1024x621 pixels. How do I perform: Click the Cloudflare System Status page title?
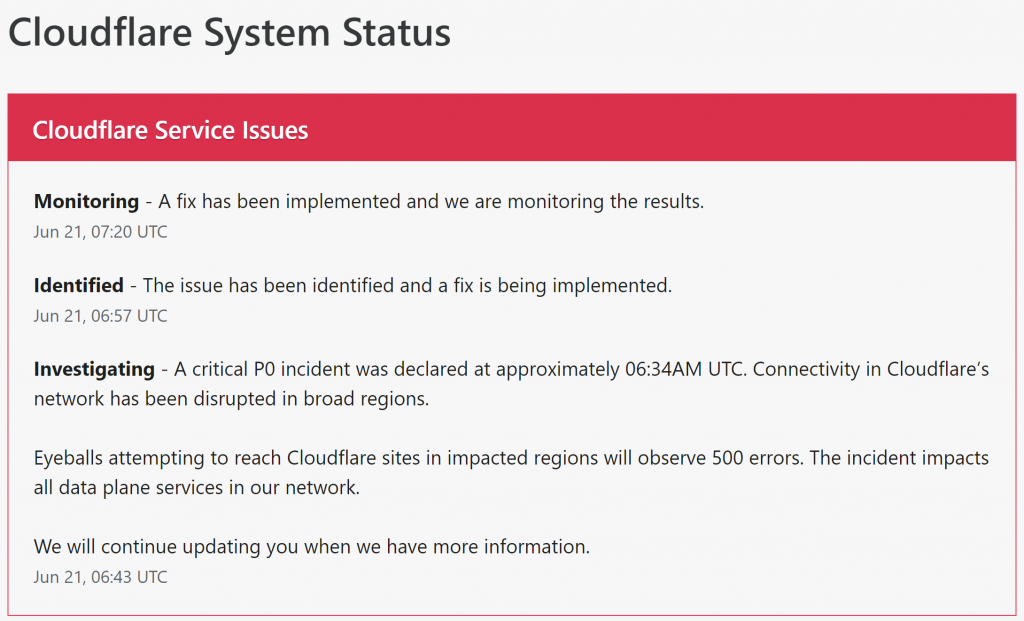coord(229,34)
